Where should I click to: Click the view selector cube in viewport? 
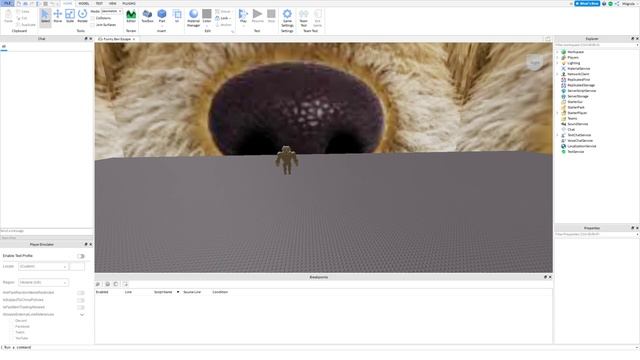(535, 63)
